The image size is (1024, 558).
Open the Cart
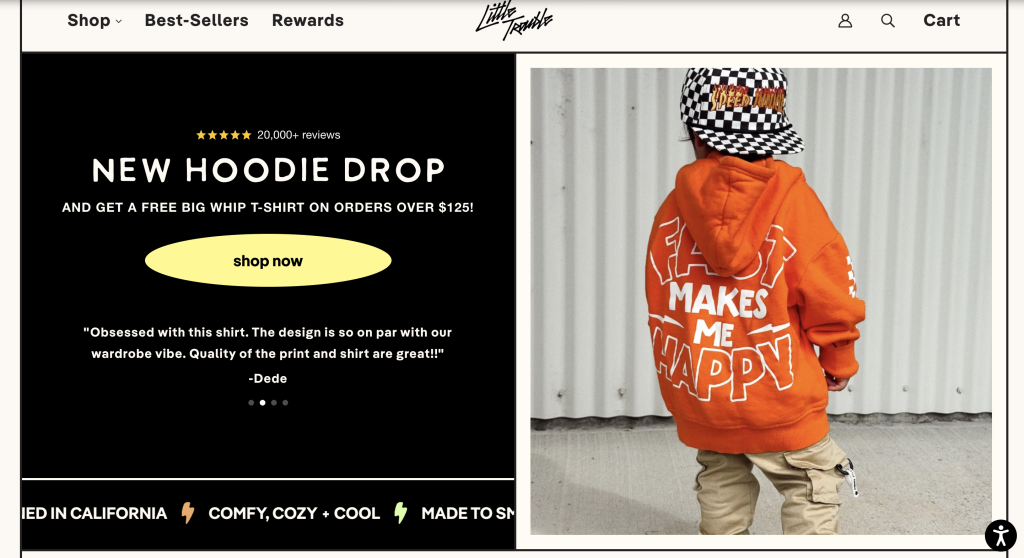tap(941, 21)
